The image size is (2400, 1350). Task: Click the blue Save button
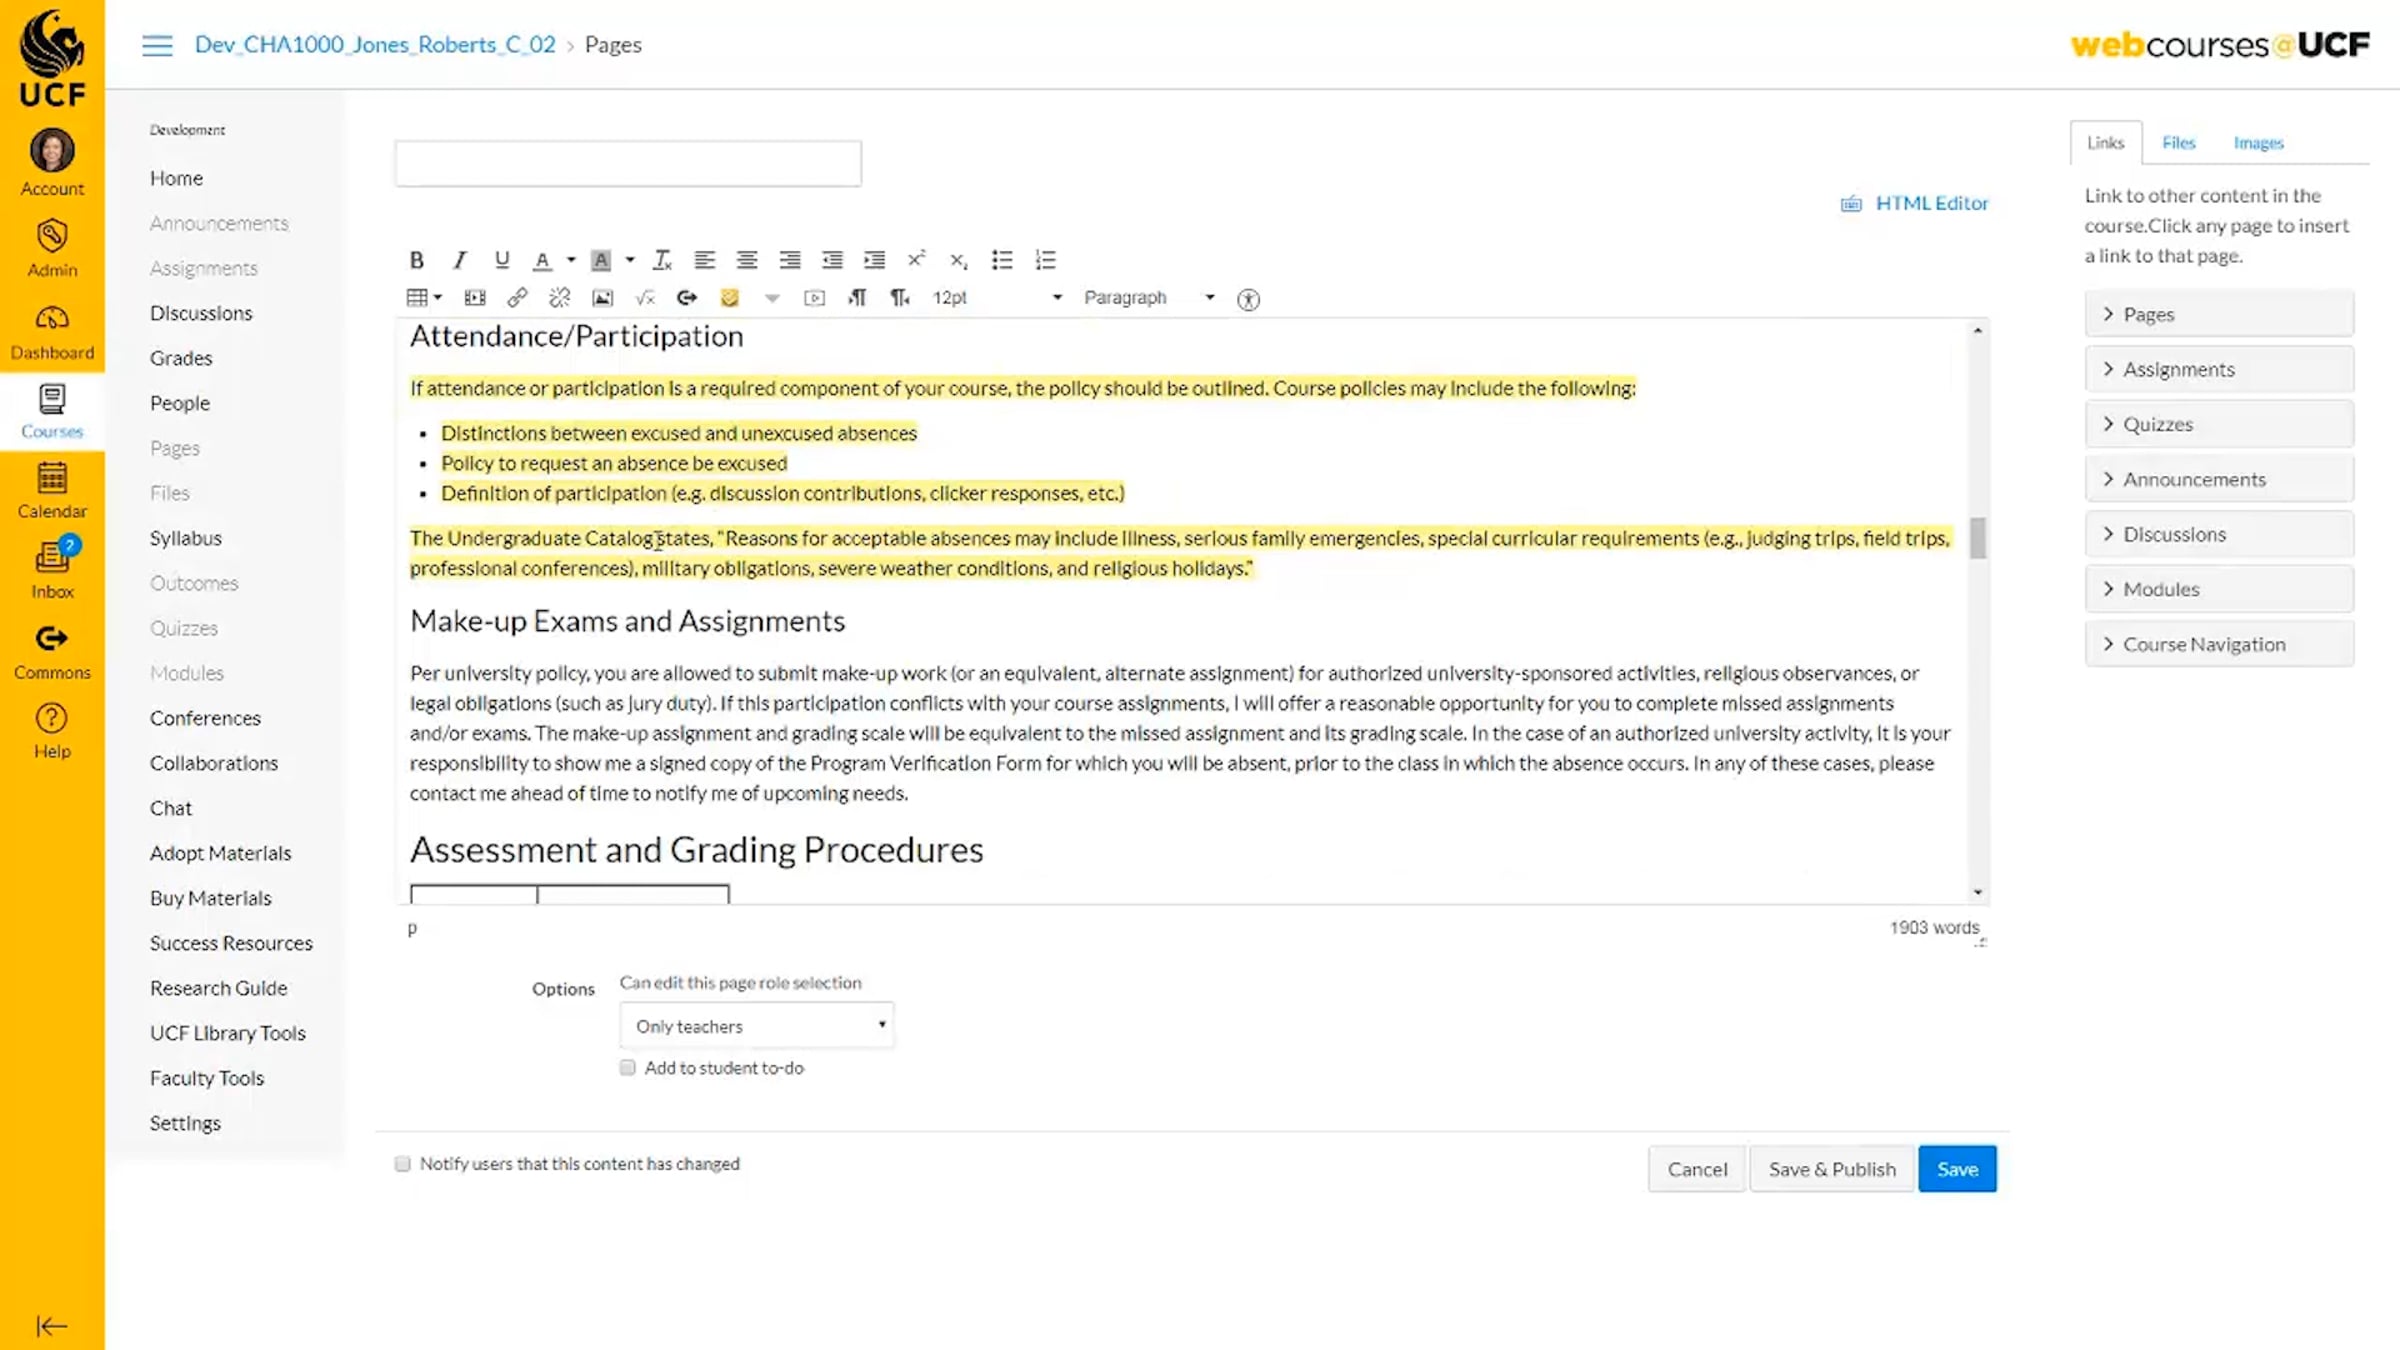(1957, 1169)
